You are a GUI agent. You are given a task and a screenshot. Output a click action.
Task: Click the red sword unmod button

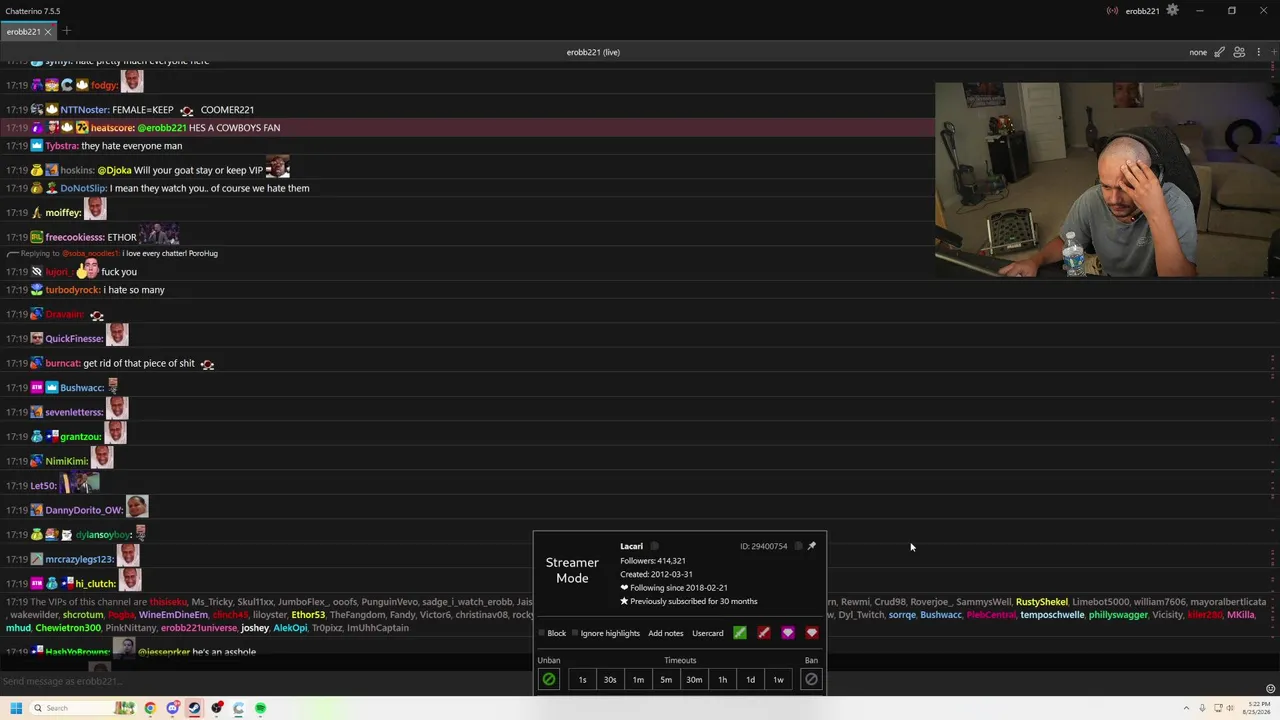pos(764,633)
